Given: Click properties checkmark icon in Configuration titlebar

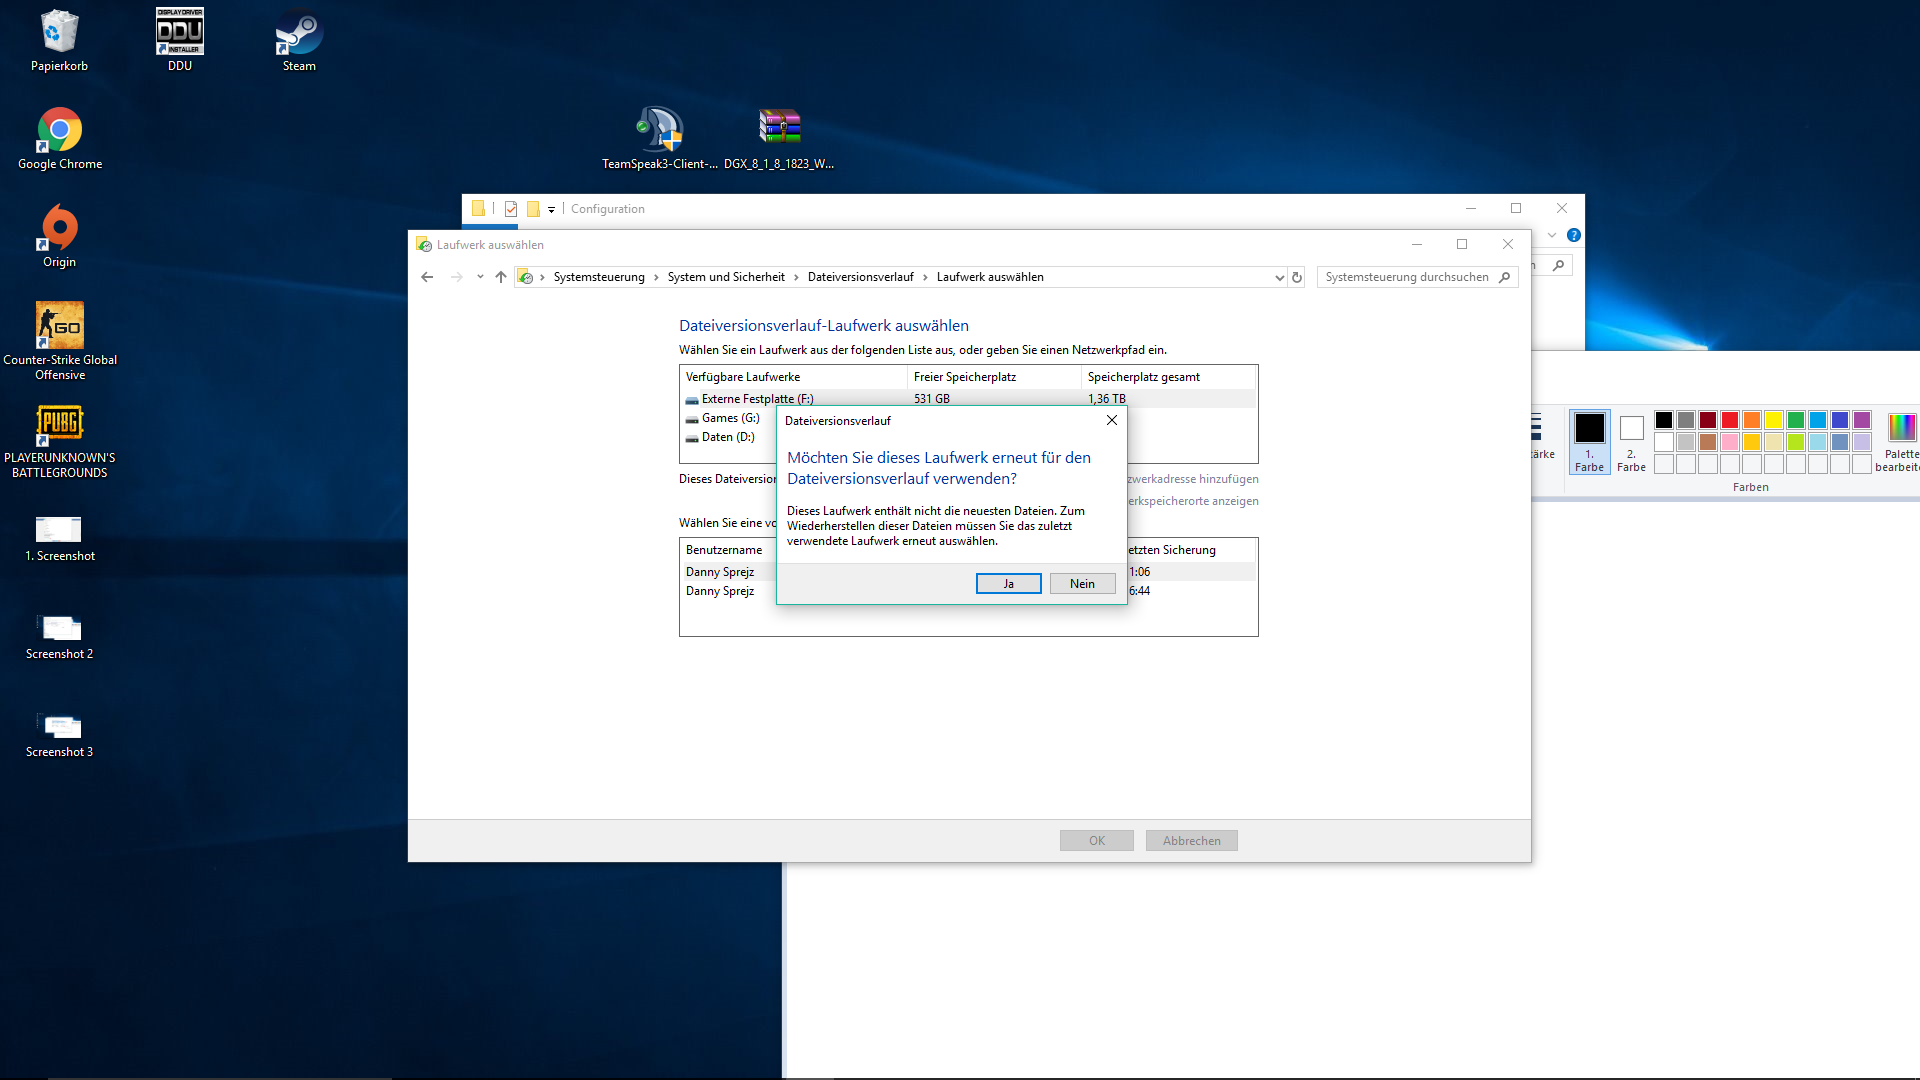Looking at the screenshot, I should [x=511, y=209].
